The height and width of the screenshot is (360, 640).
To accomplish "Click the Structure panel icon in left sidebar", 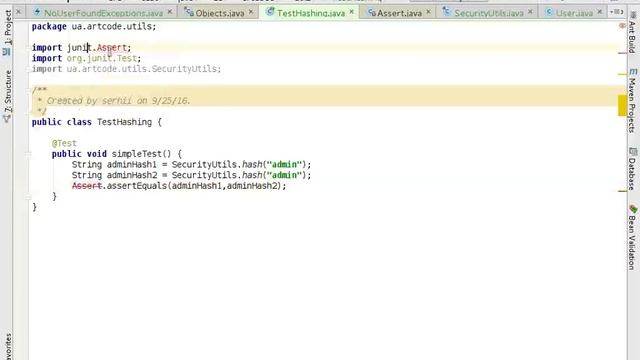I will coord(7,119).
